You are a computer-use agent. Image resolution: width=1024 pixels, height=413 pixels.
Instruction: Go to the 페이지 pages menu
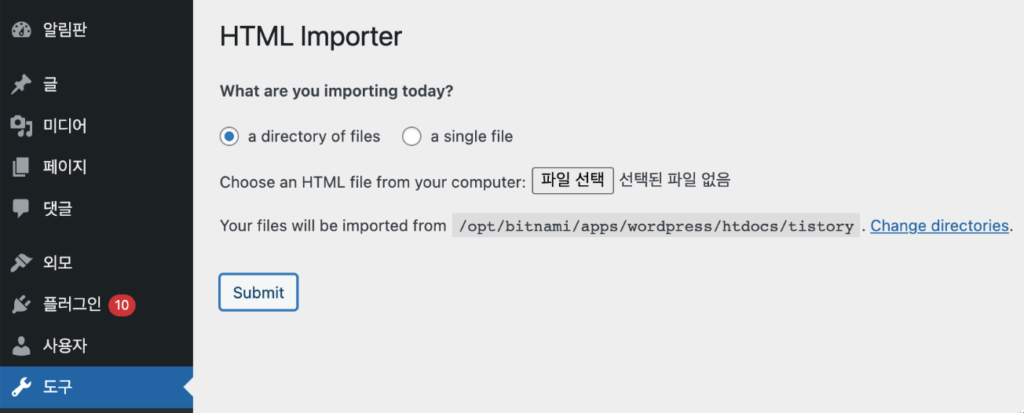[x=65, y=167]
